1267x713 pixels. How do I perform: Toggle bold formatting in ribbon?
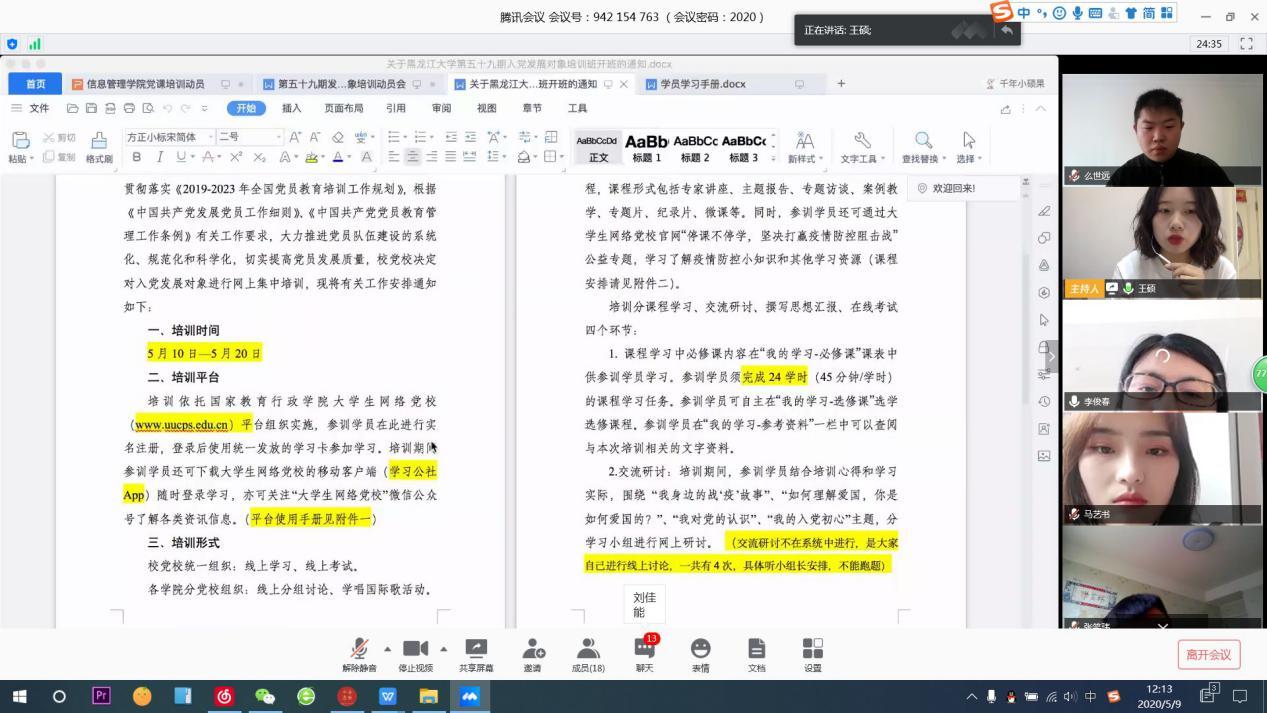click(137, 157)
